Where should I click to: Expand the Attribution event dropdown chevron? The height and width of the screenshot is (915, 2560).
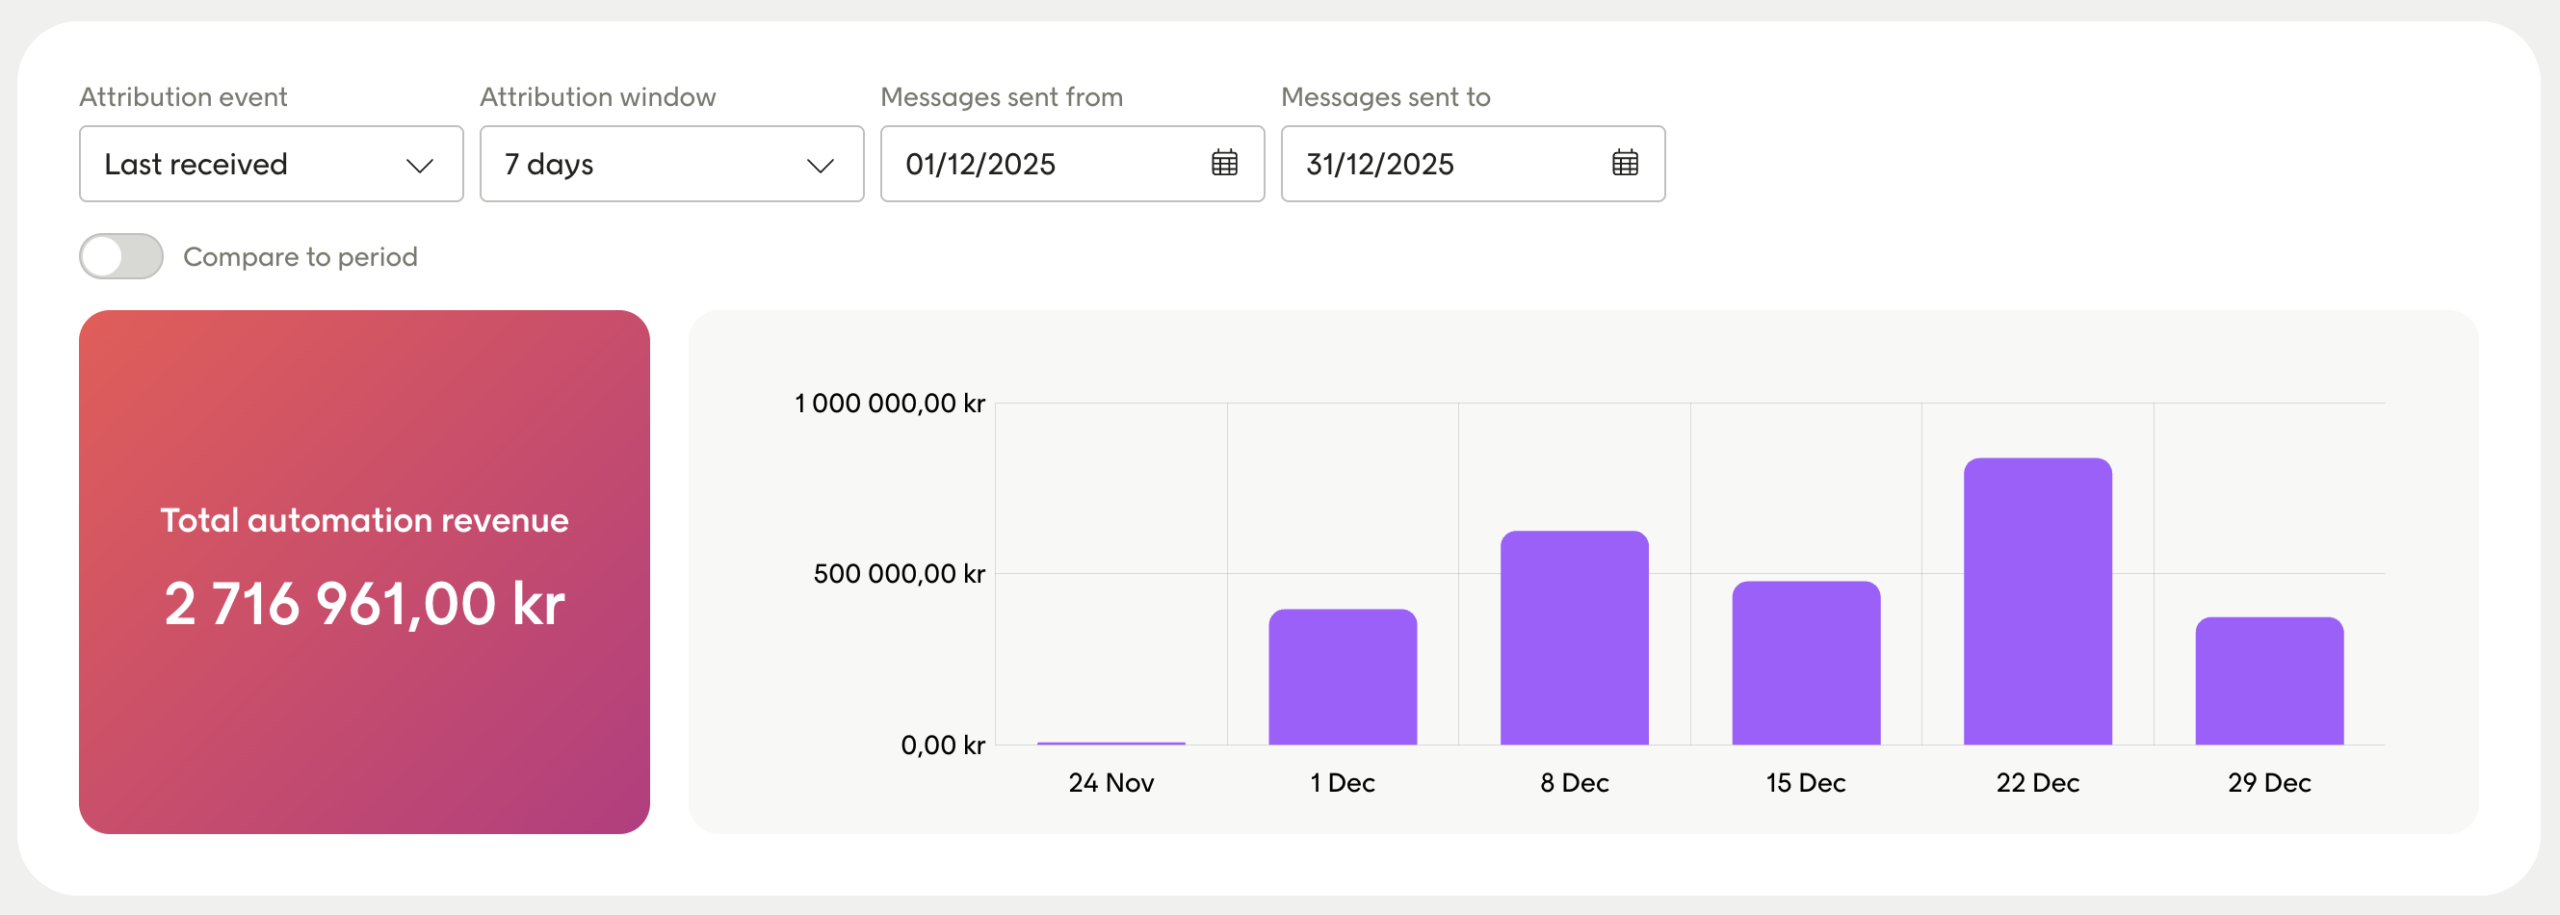click(420, 165)
